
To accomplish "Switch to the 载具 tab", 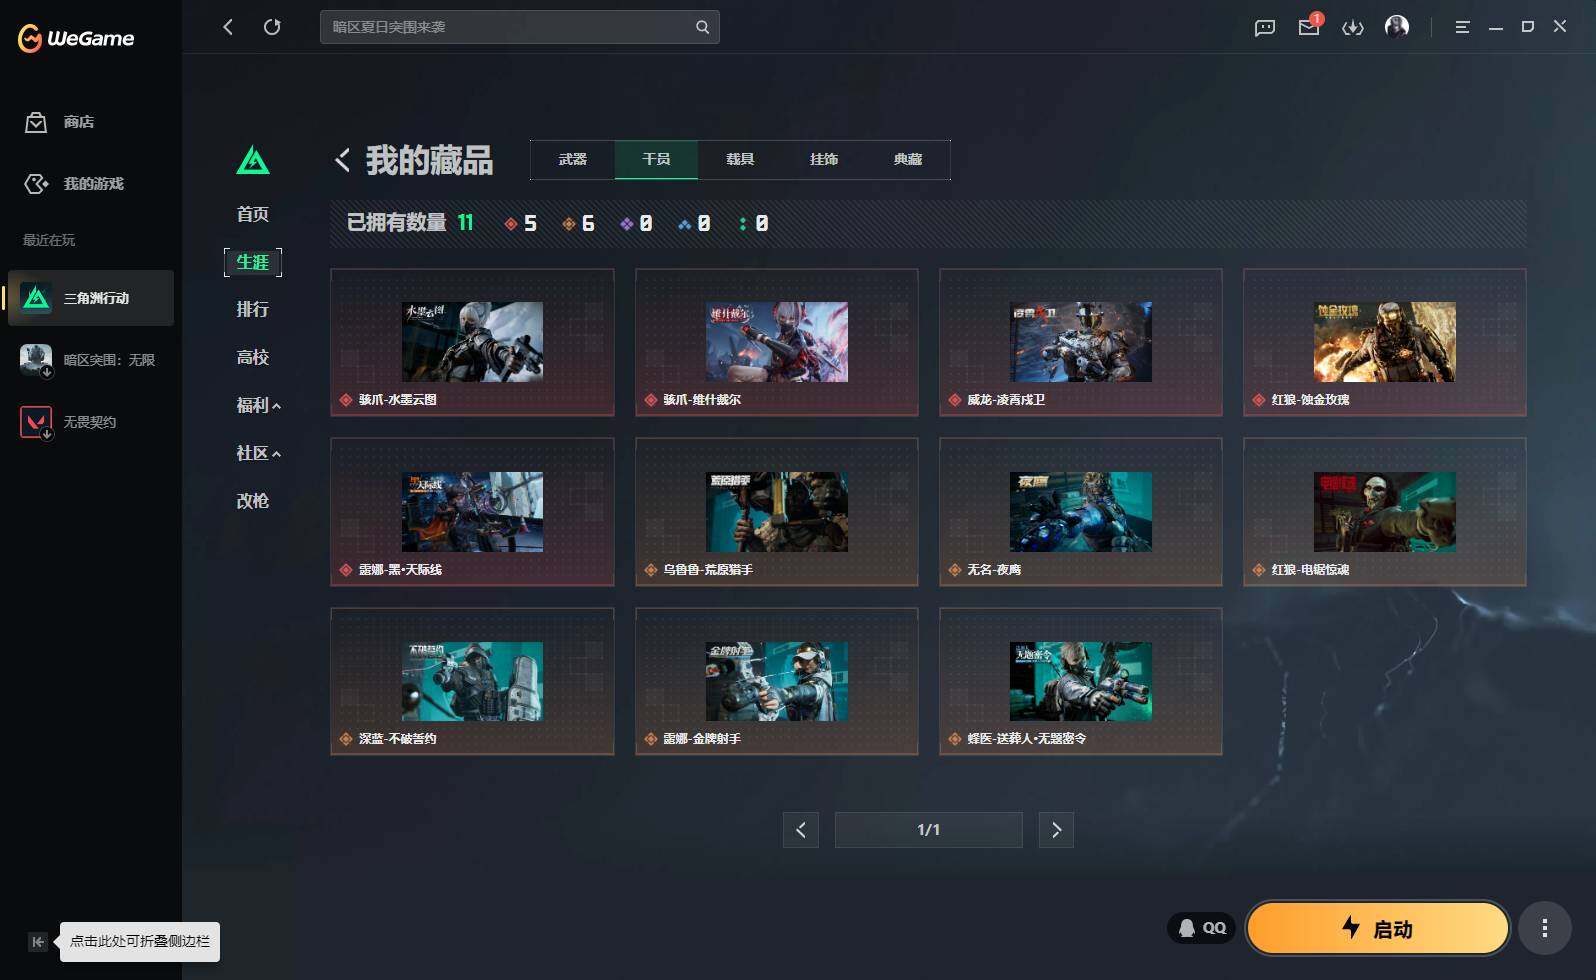I will [x=740, y=160].
